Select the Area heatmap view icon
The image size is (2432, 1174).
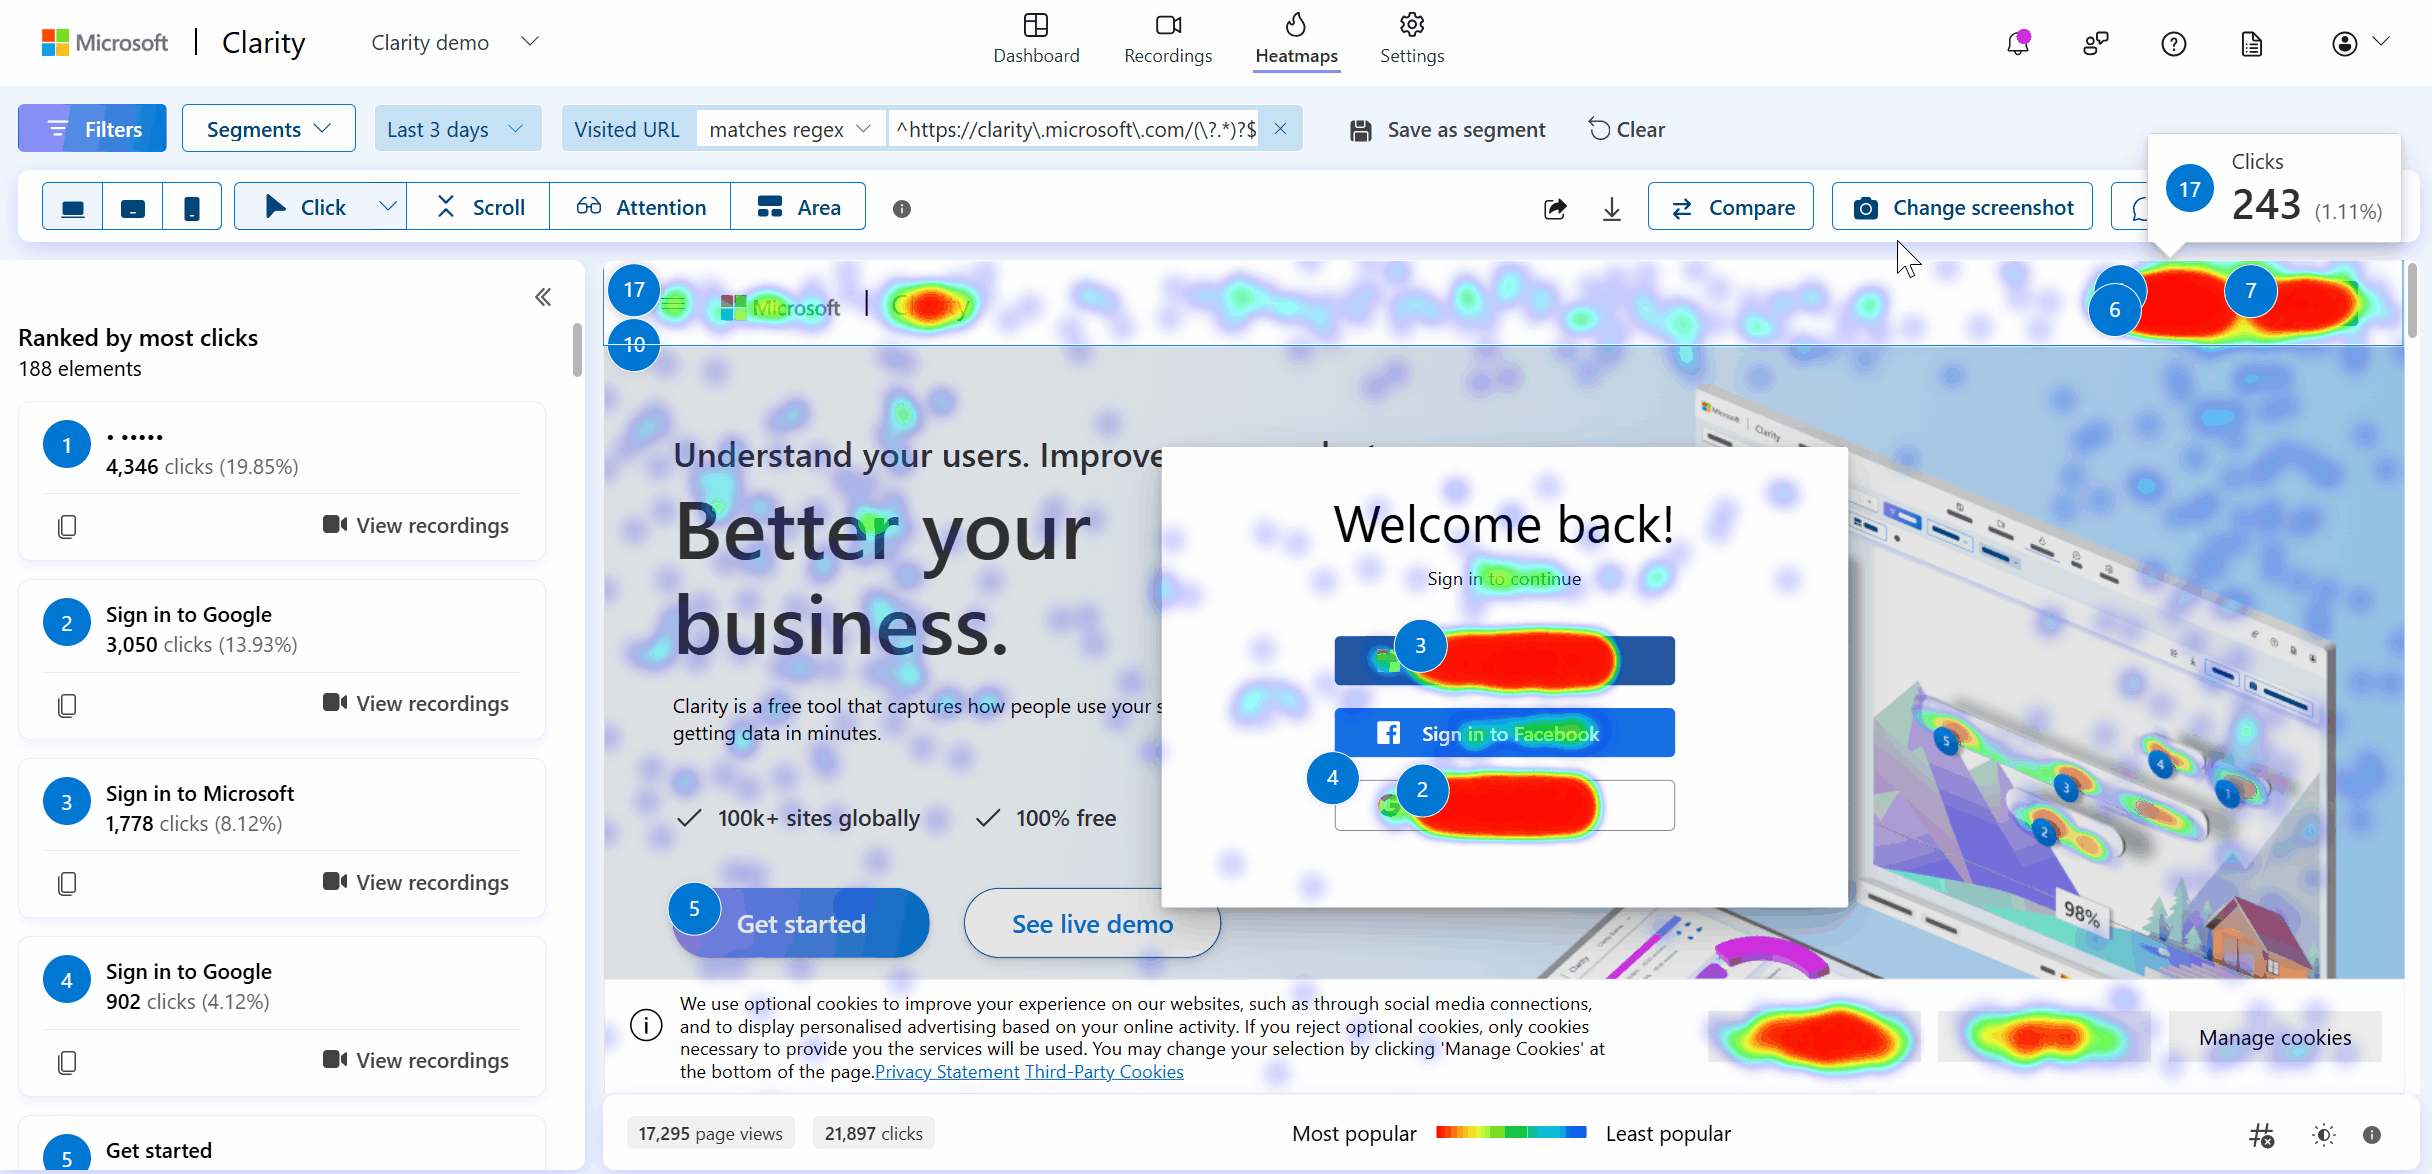(x=802, y=206)
